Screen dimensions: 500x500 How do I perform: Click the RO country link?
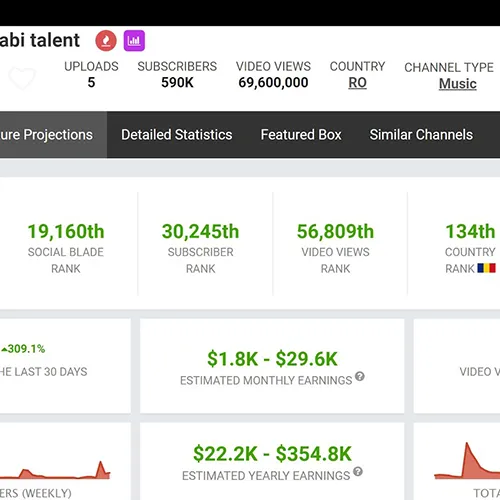357,83
